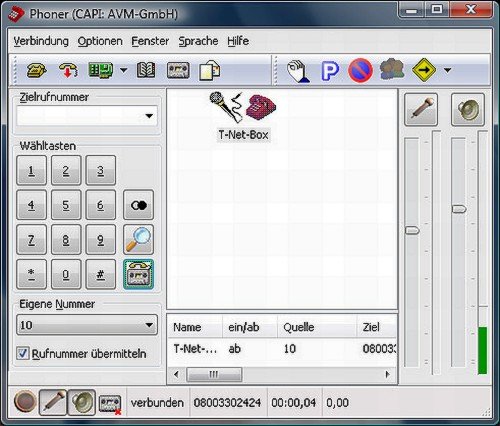The image size is (500, 426).
Task: Click the blue P park icon
Action: pyautogui.click(x=330, y=71)
